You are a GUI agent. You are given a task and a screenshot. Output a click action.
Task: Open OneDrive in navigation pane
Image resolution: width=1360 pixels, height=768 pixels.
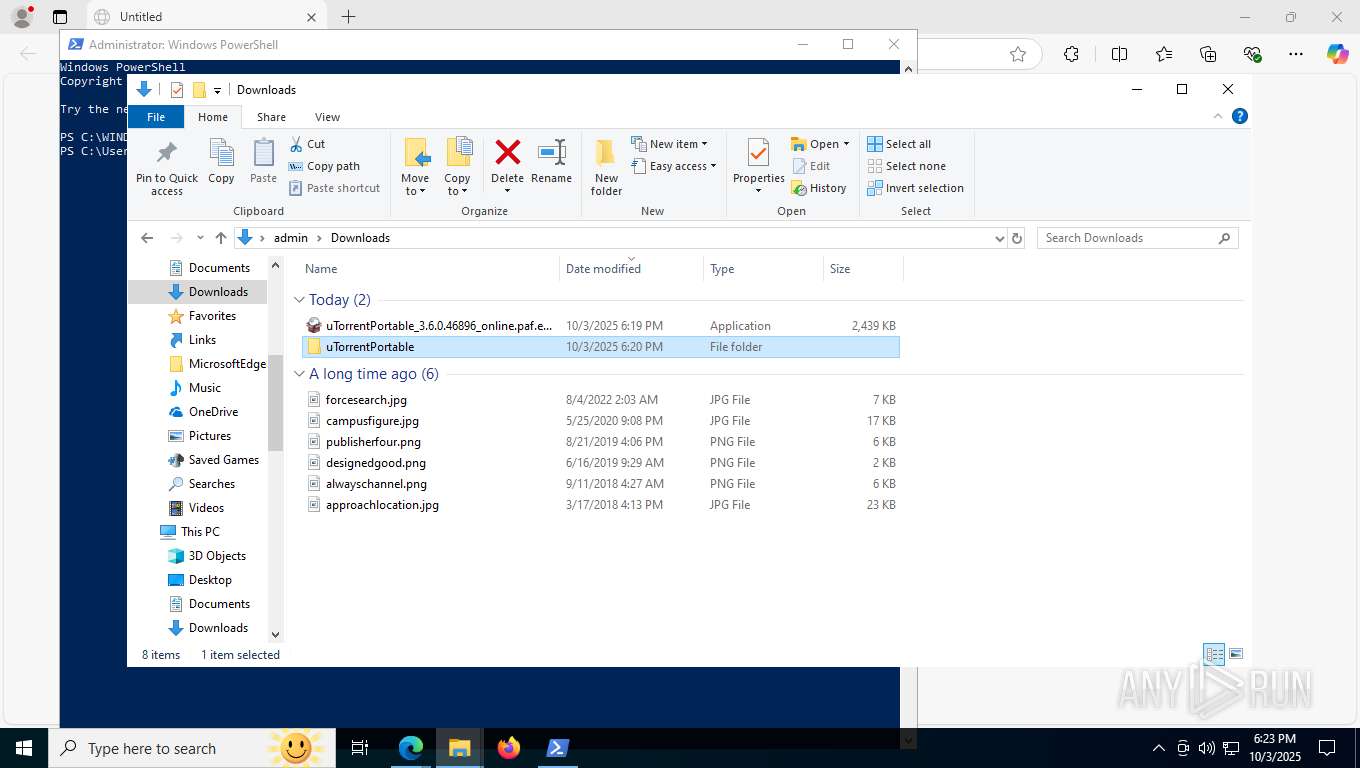click(x=204, y=412)
